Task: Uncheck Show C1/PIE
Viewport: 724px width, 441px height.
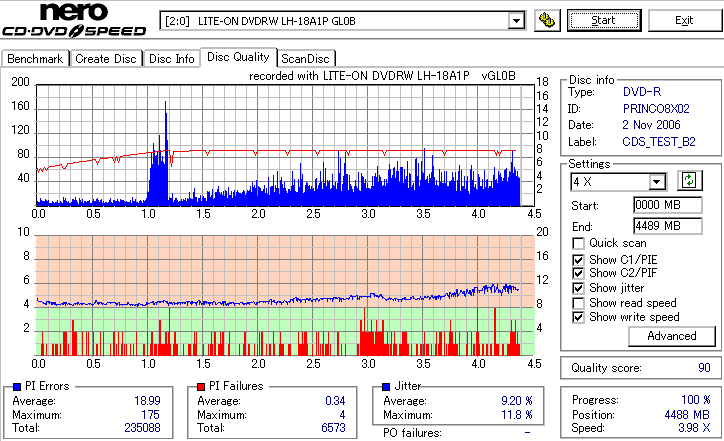Action: tap(578, 260)
